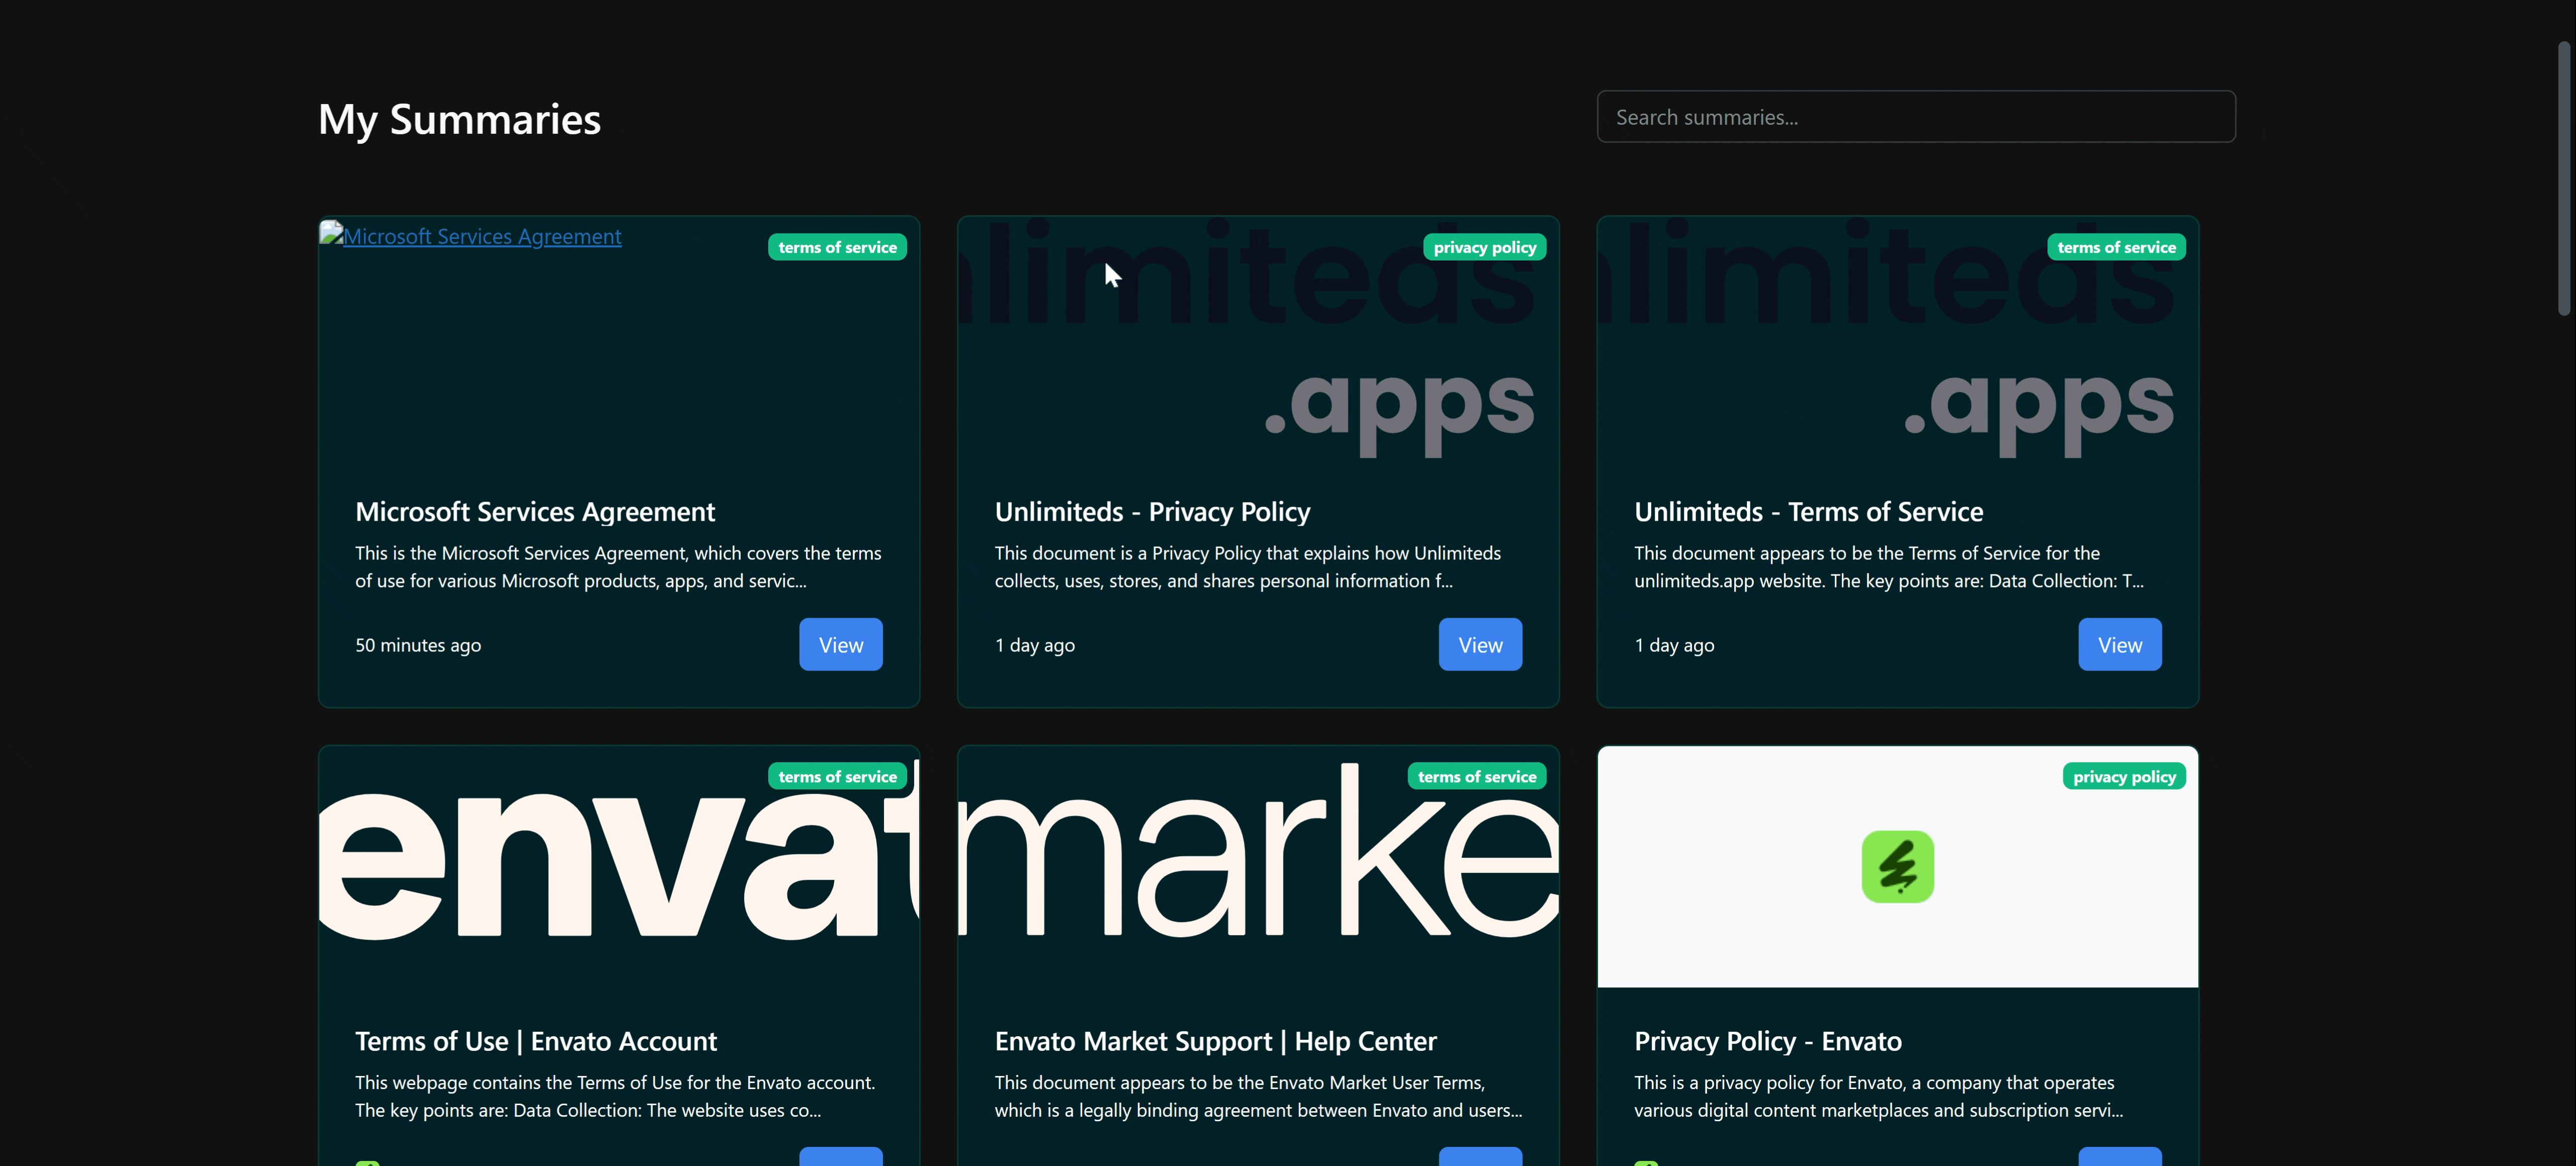Click the Privacy Policy - Envato card's badge
The image size is (2576, 1166).
click(2123, 777)
